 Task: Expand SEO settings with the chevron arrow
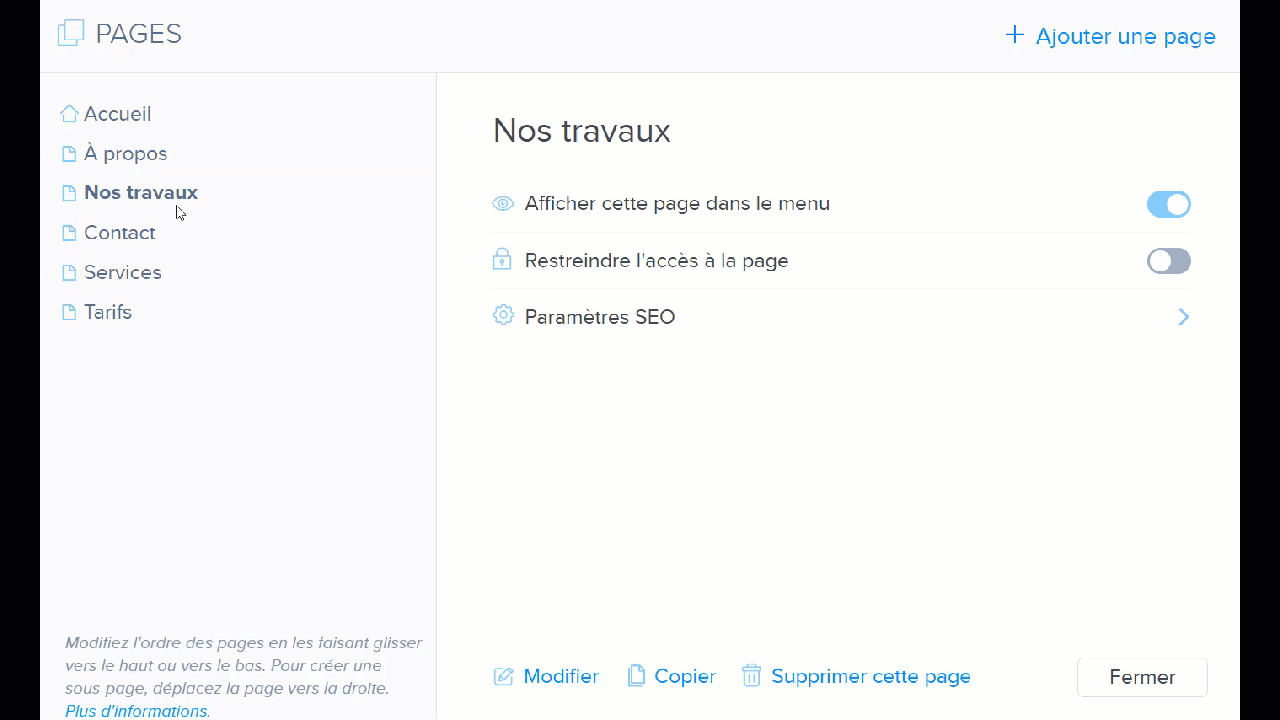click(x=1183, y=317)
